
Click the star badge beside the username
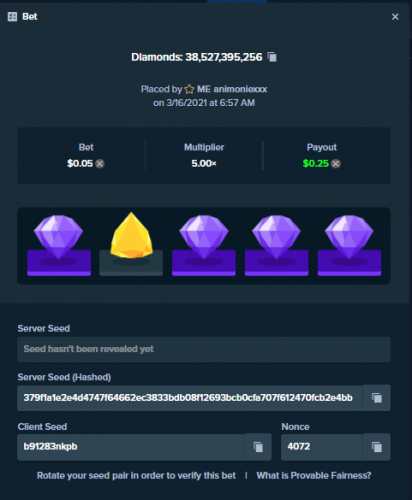pyautogui.click(x=189, y=89)
